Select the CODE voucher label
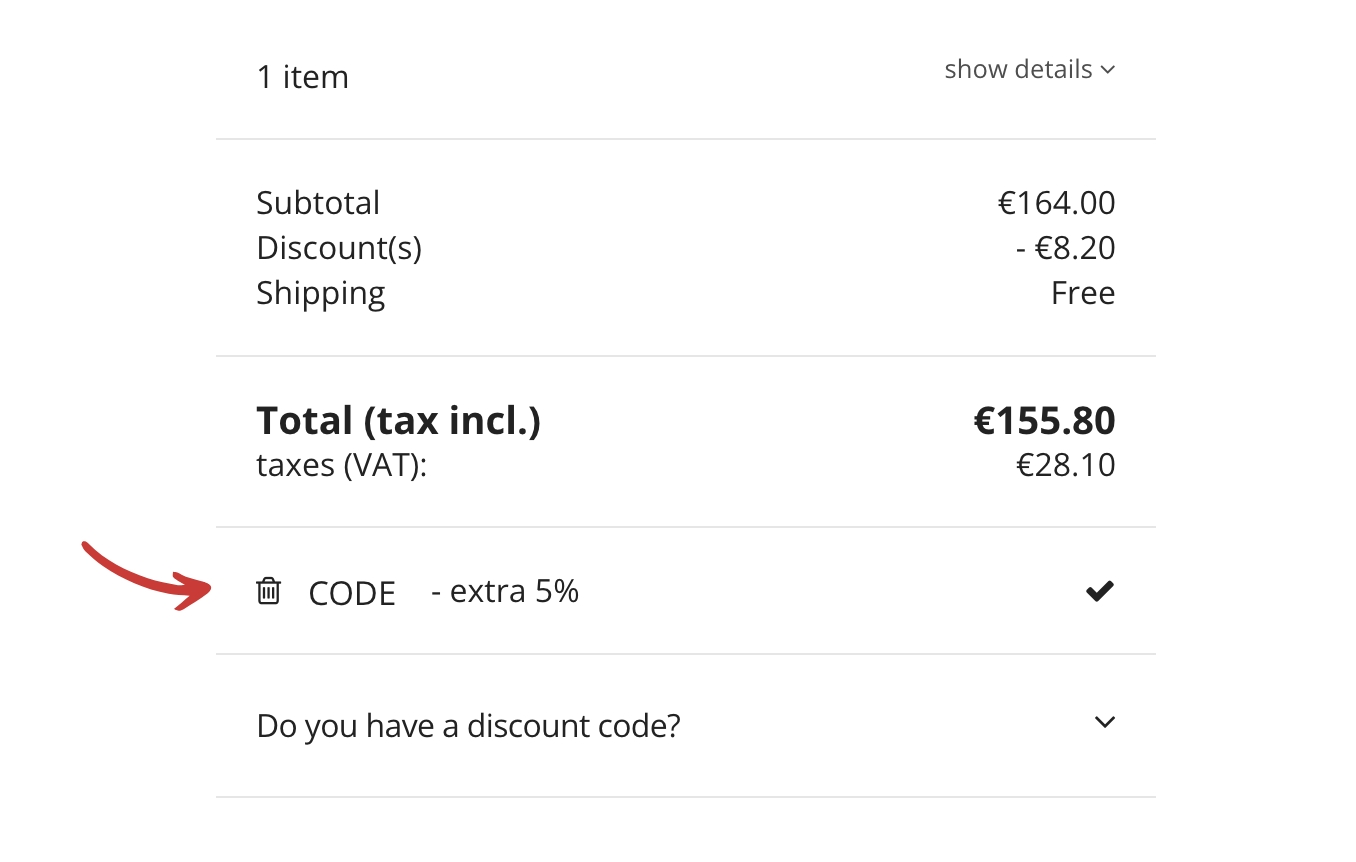 352,594
